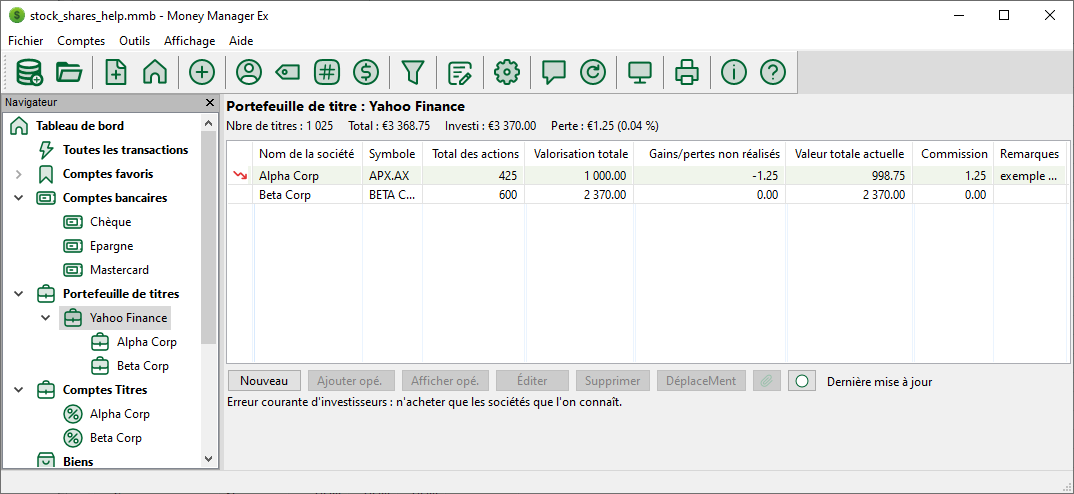Click the Nouveau button
1074x494 pixels.
(264, 381)
